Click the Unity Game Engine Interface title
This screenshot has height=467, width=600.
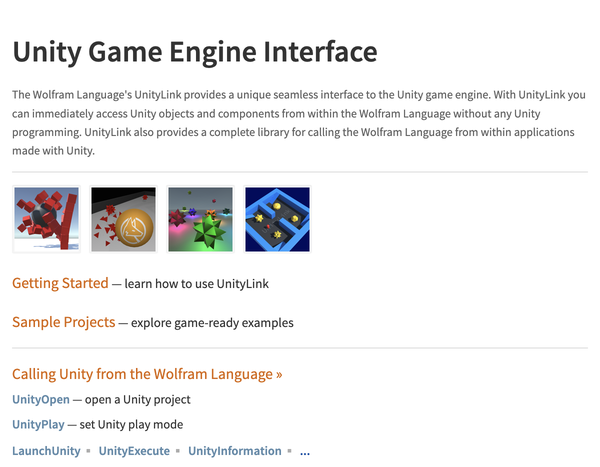click(195, 52)
